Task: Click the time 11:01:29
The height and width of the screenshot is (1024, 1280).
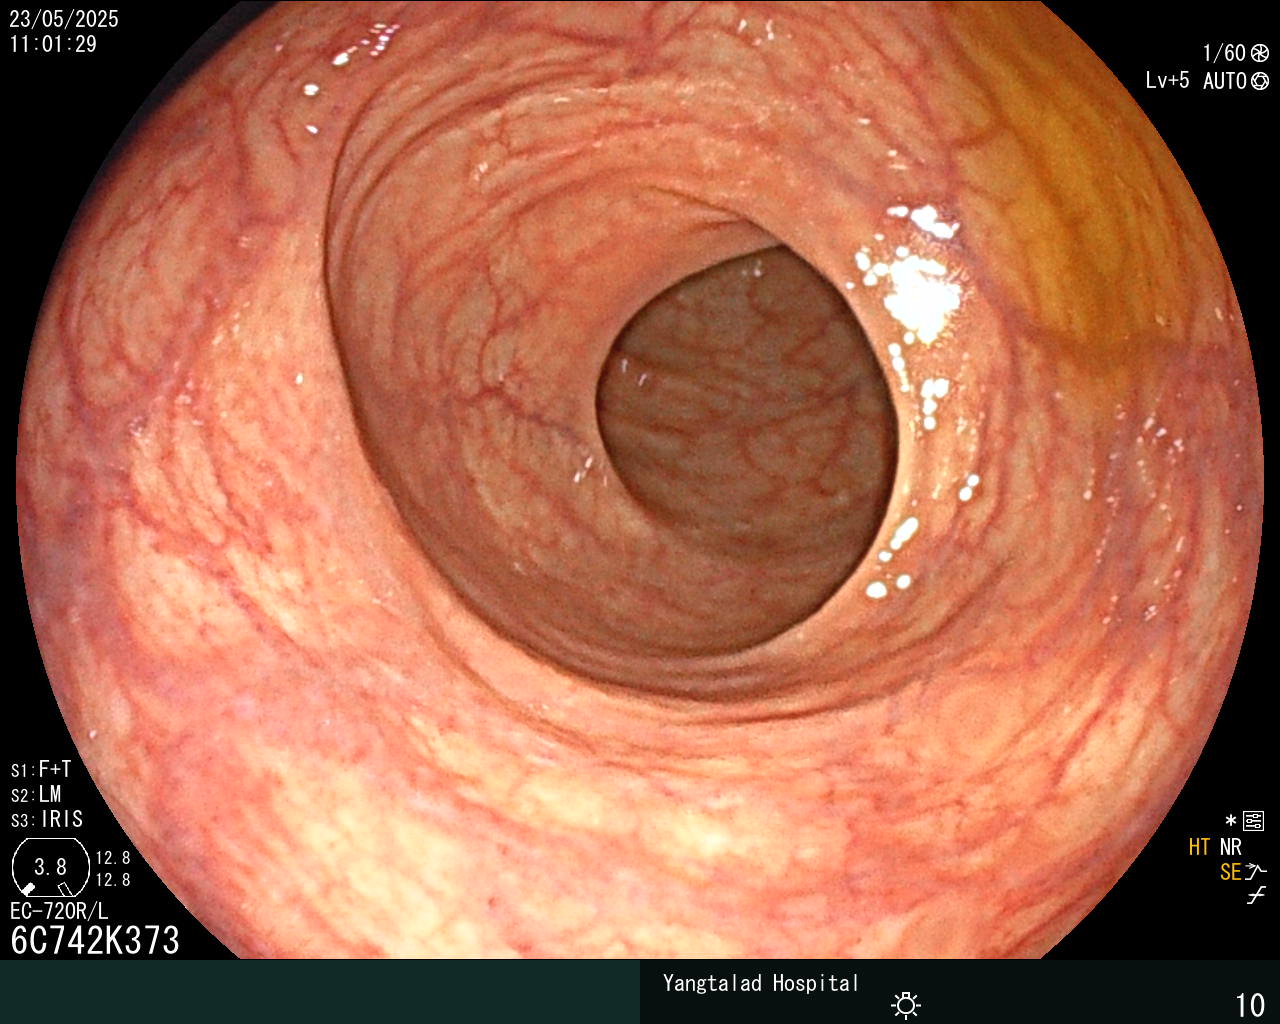Action: coord(53,44)
